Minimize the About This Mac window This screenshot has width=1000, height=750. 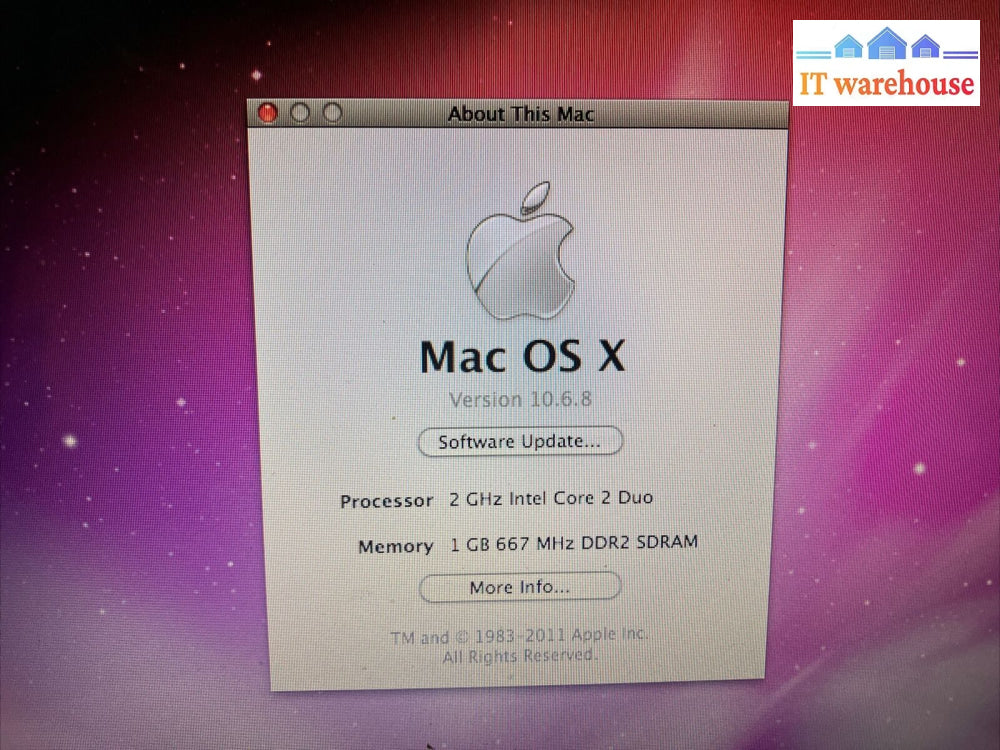coord(299,113)
